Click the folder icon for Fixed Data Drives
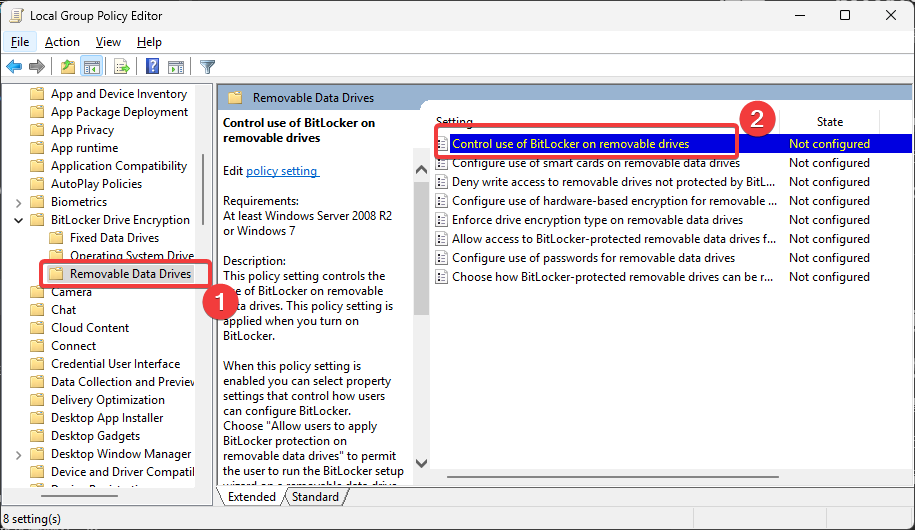This screenshot has height=530, width=915. tap(56, 238)
